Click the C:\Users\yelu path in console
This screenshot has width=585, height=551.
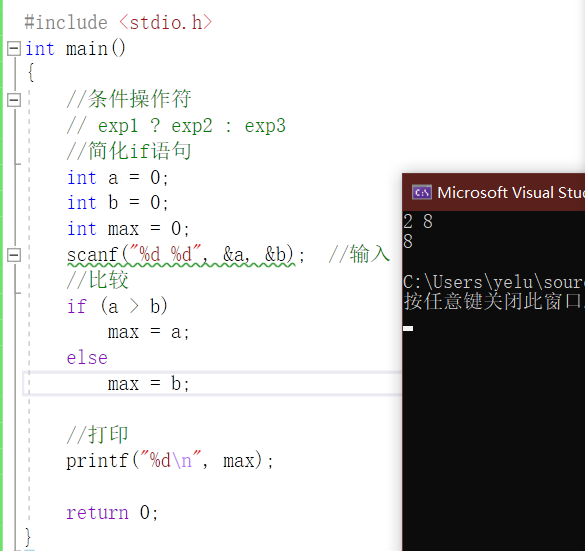(x=494, y=282)
